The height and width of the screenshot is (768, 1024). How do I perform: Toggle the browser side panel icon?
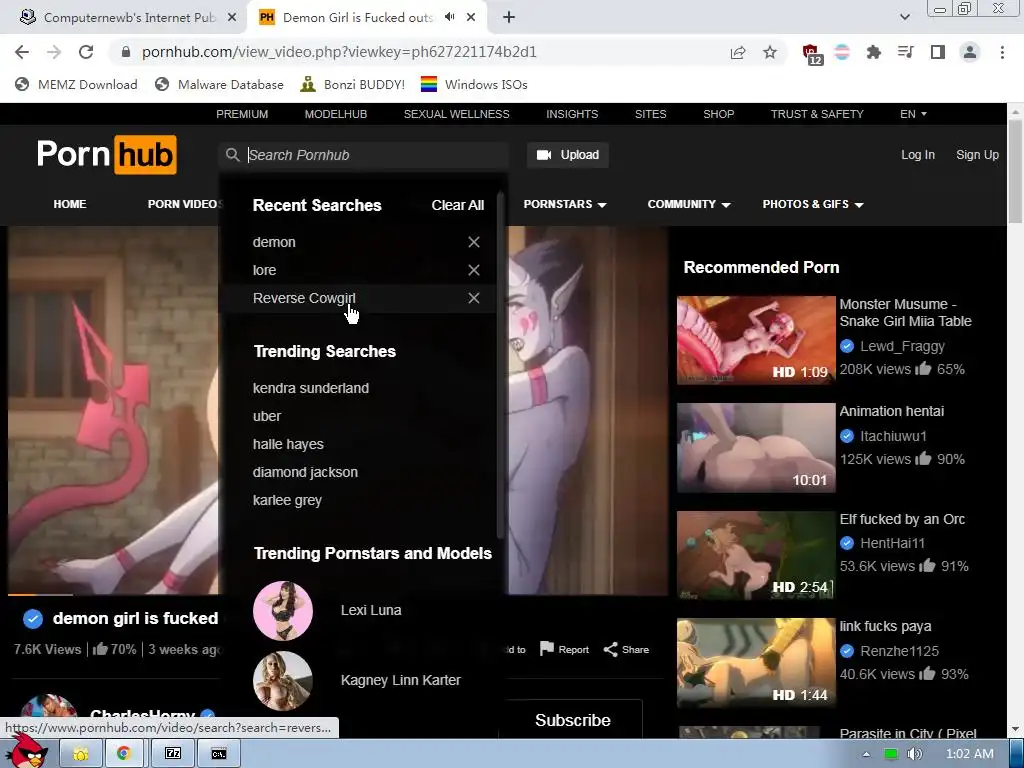[938, 52]
